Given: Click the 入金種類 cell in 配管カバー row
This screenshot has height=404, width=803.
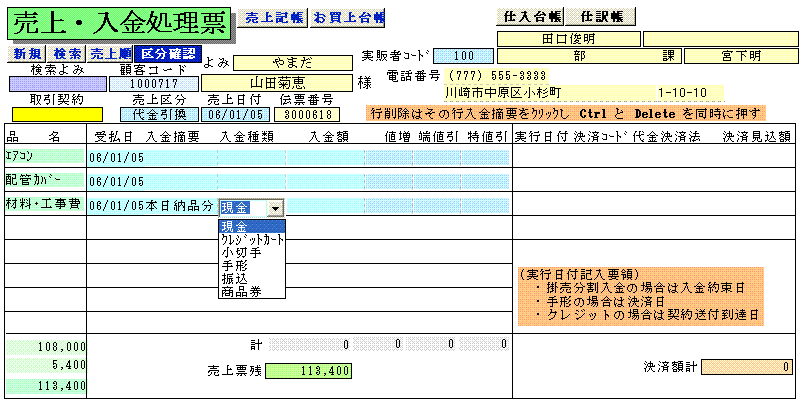Looking at the screenshot, I should pyautogui.click(x=251, y=181).
